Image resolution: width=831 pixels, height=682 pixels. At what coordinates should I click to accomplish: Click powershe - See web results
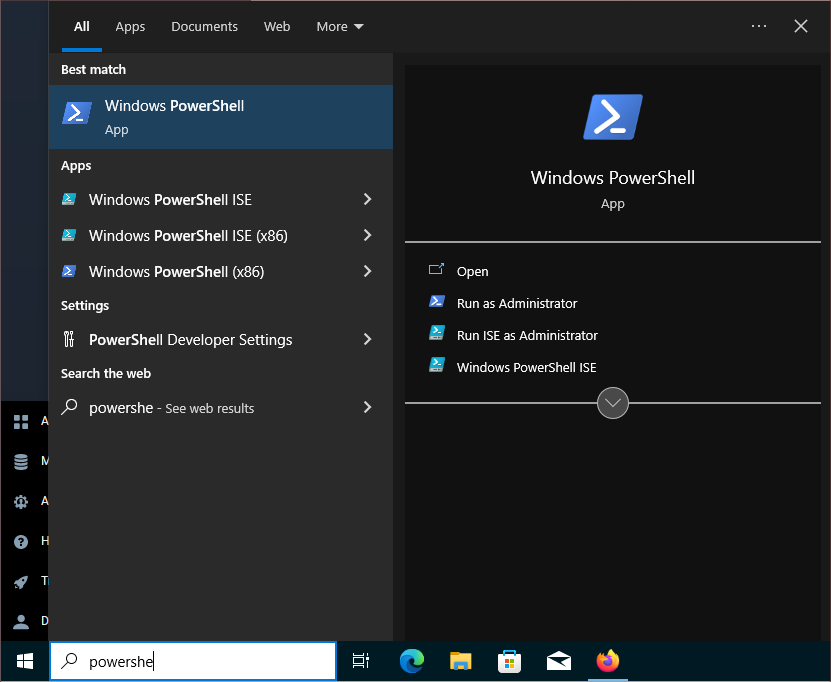pos(170,408)
